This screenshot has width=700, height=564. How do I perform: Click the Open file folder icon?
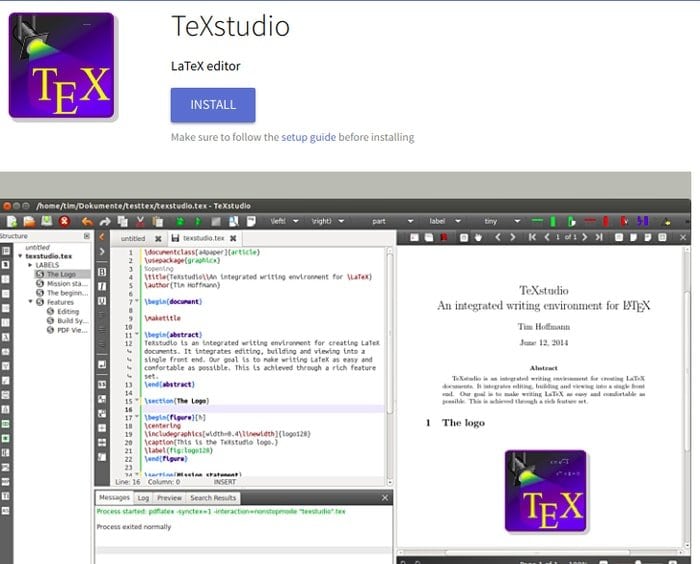[29, 221]
